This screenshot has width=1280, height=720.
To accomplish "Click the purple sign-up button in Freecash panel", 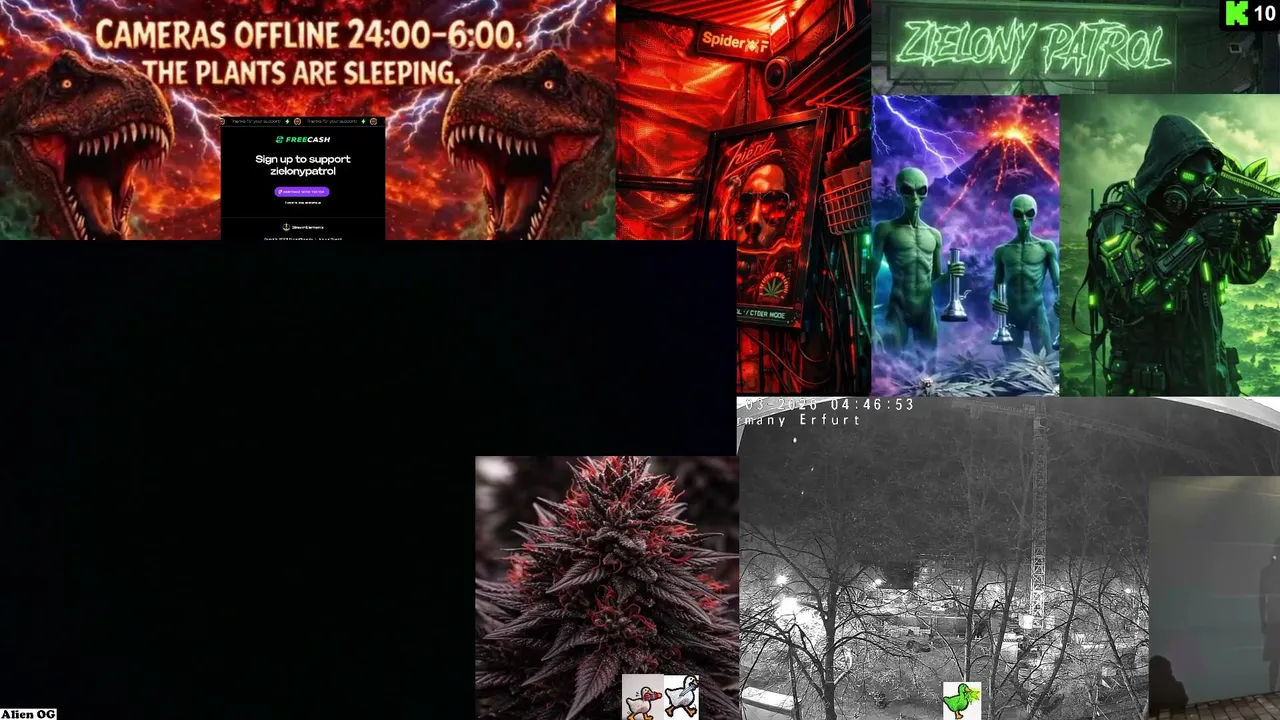I will pos(302,191).
